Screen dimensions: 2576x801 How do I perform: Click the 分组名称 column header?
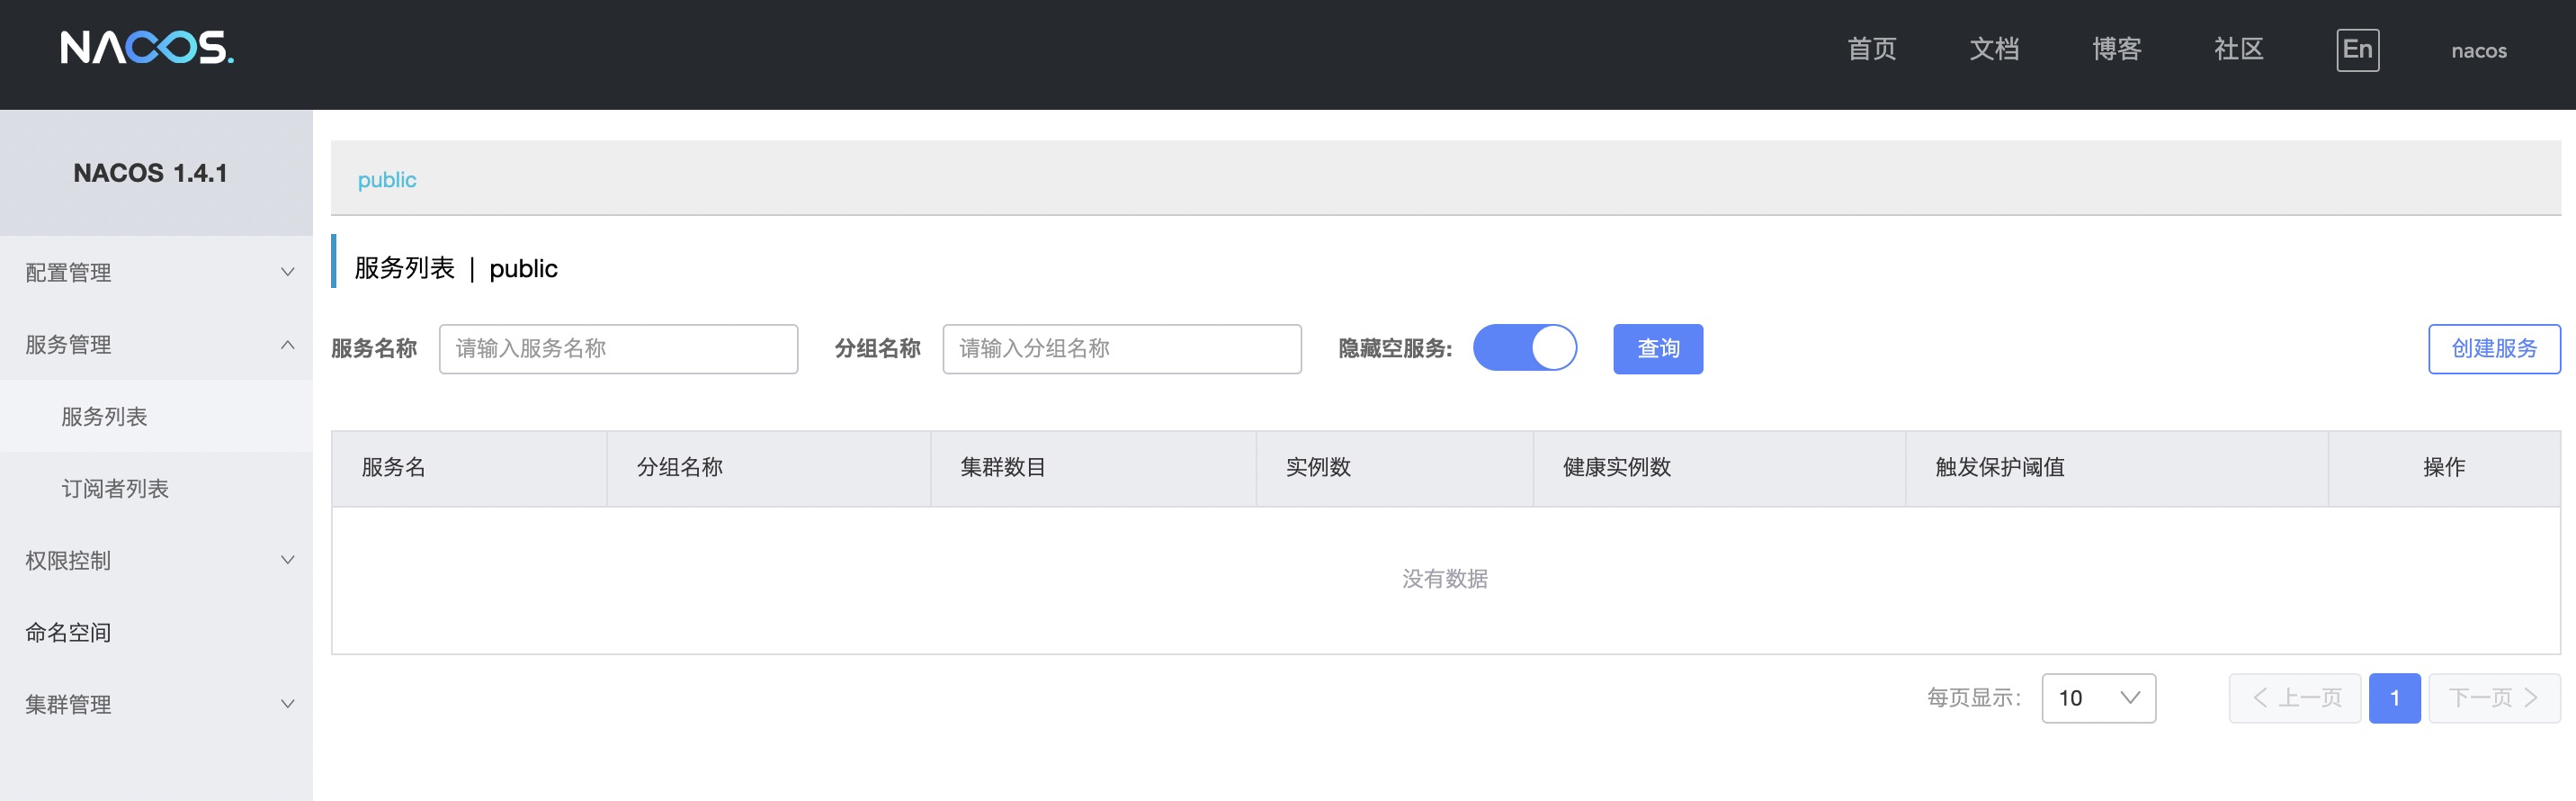[x=769, y=468]
